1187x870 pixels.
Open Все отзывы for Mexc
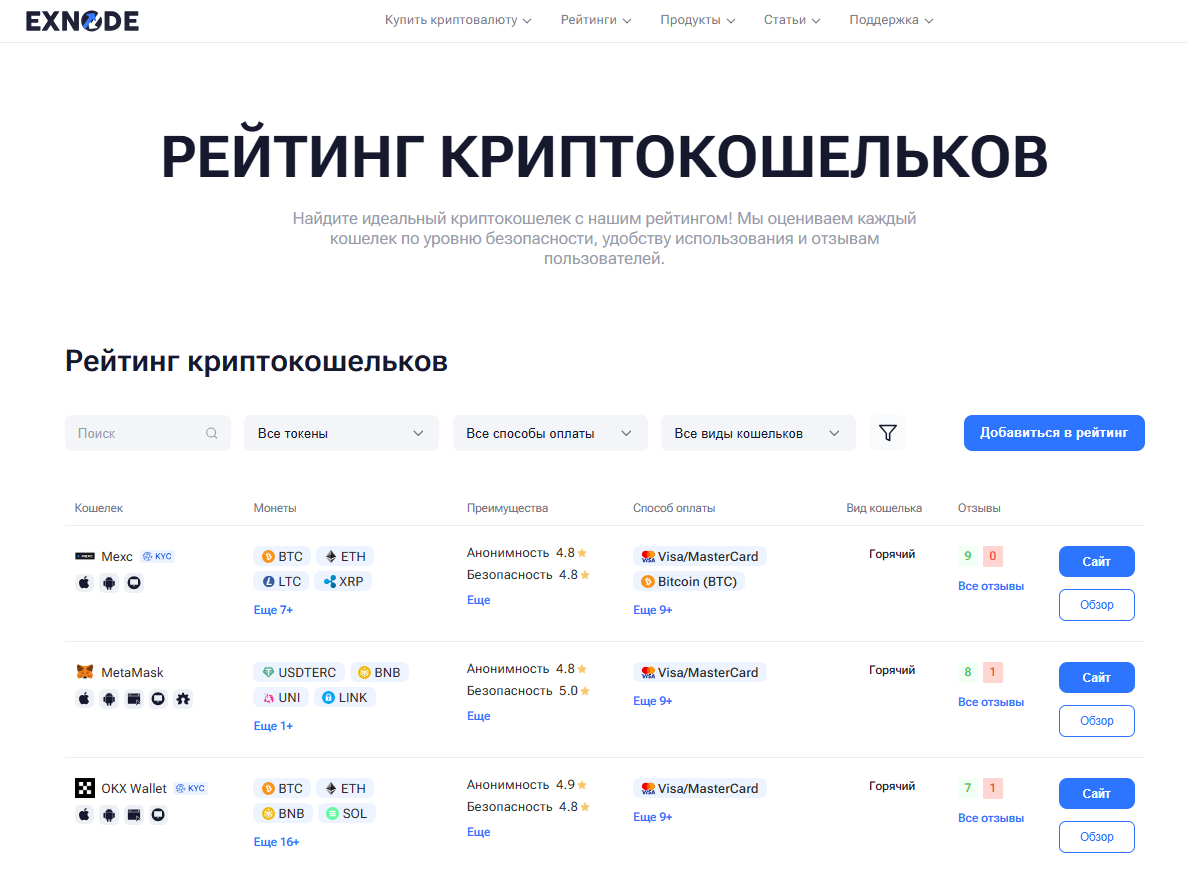pyautogui.click(x=990, y=585)
